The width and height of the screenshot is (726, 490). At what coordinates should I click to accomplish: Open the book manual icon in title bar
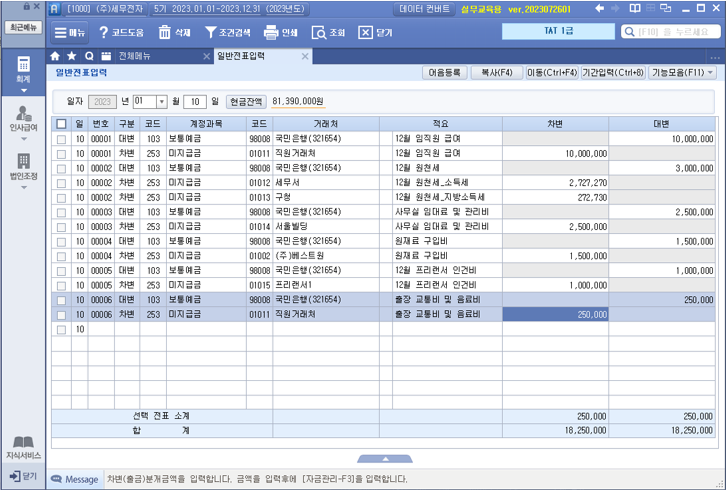(x=635, y=8)
